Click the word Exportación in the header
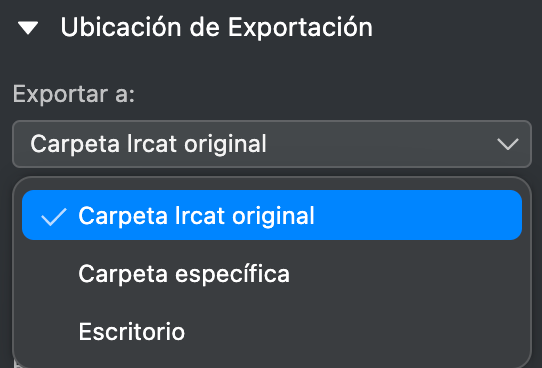 (300, 28)
